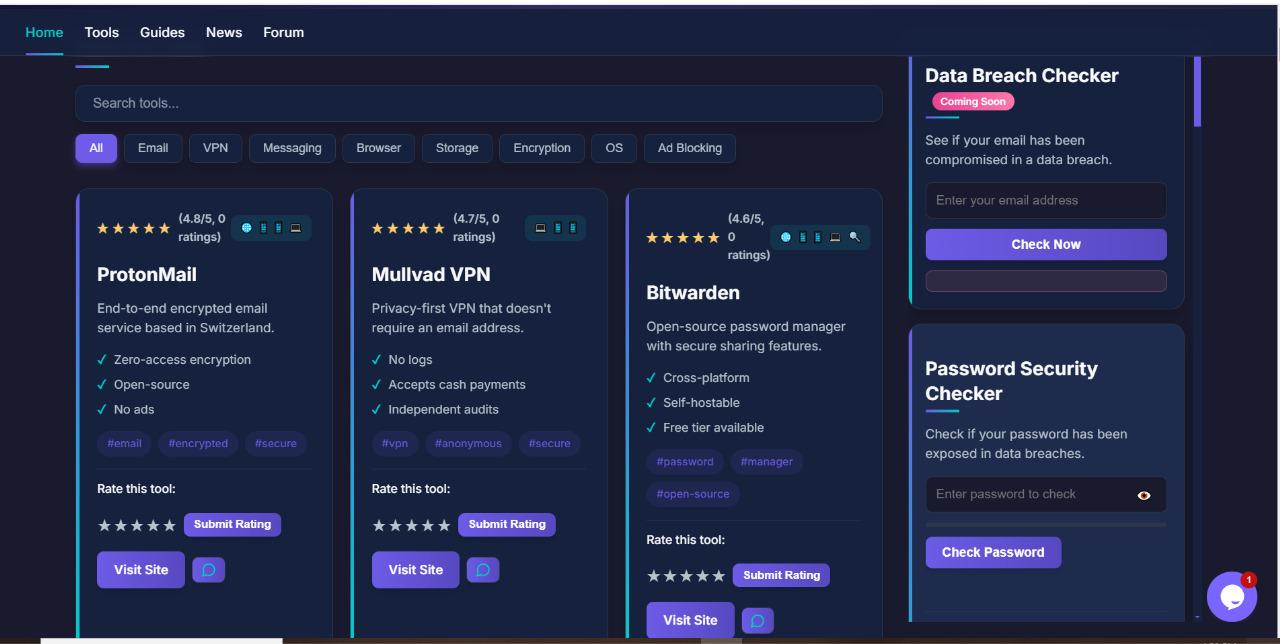Image resolution: width=1280 pixels, height=644 pixels.
Task: Click the Check Now button
Action: pos(1046,244)
